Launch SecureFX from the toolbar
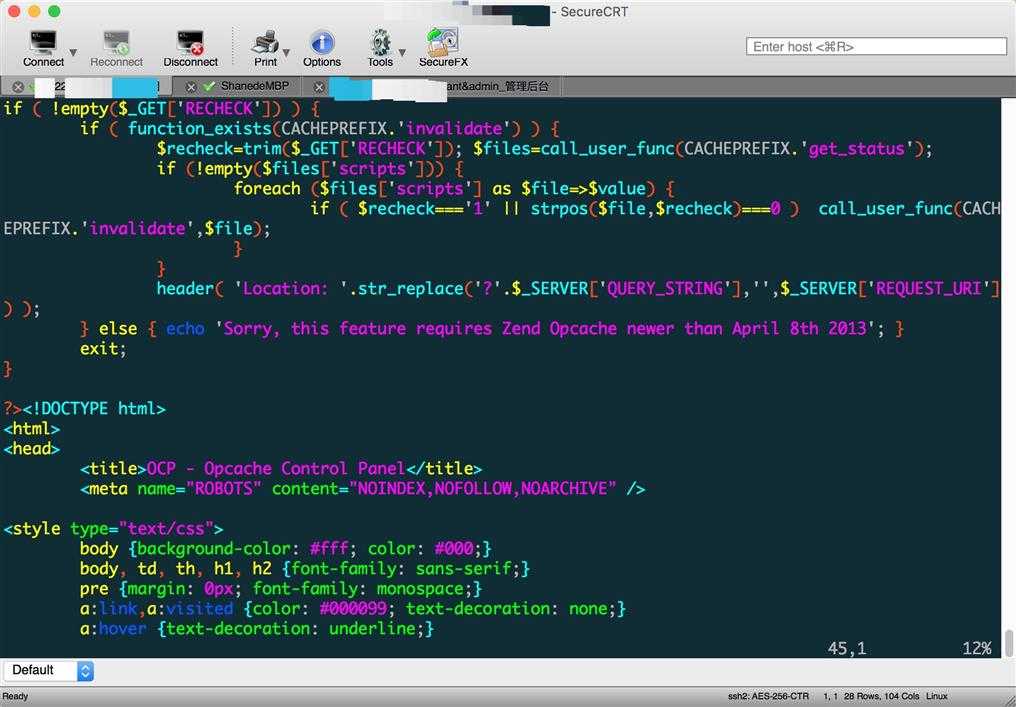This screenshot has height=707, width=1016. tap(443, 49)
